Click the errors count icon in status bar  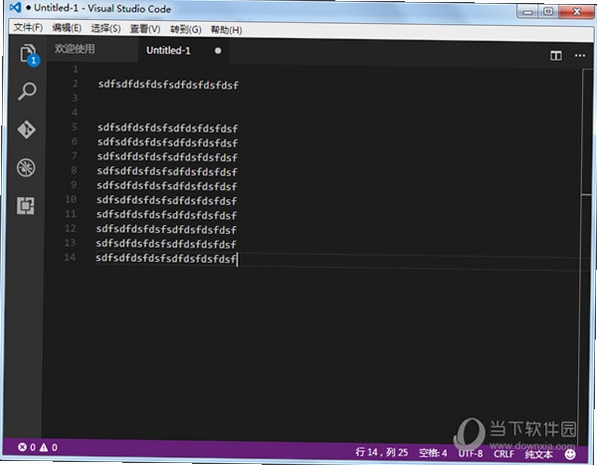pos(22,447)
